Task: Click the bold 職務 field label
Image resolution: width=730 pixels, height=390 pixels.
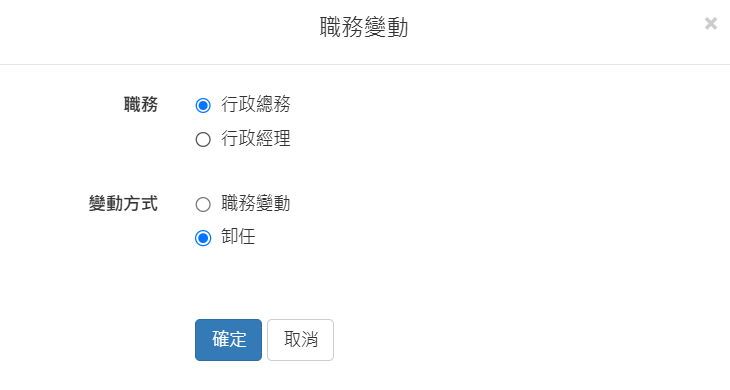Action: point(141,104)
